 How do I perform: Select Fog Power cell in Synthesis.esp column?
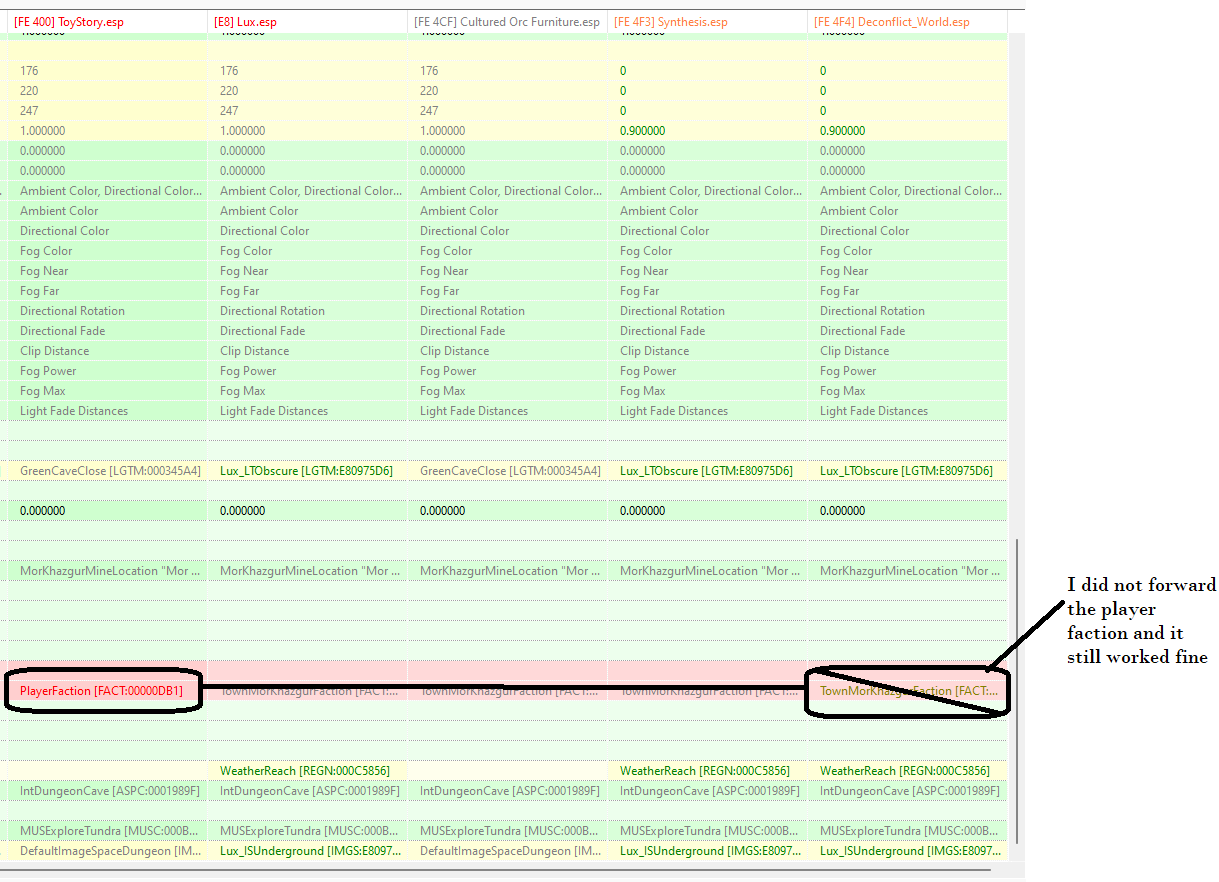707,371
